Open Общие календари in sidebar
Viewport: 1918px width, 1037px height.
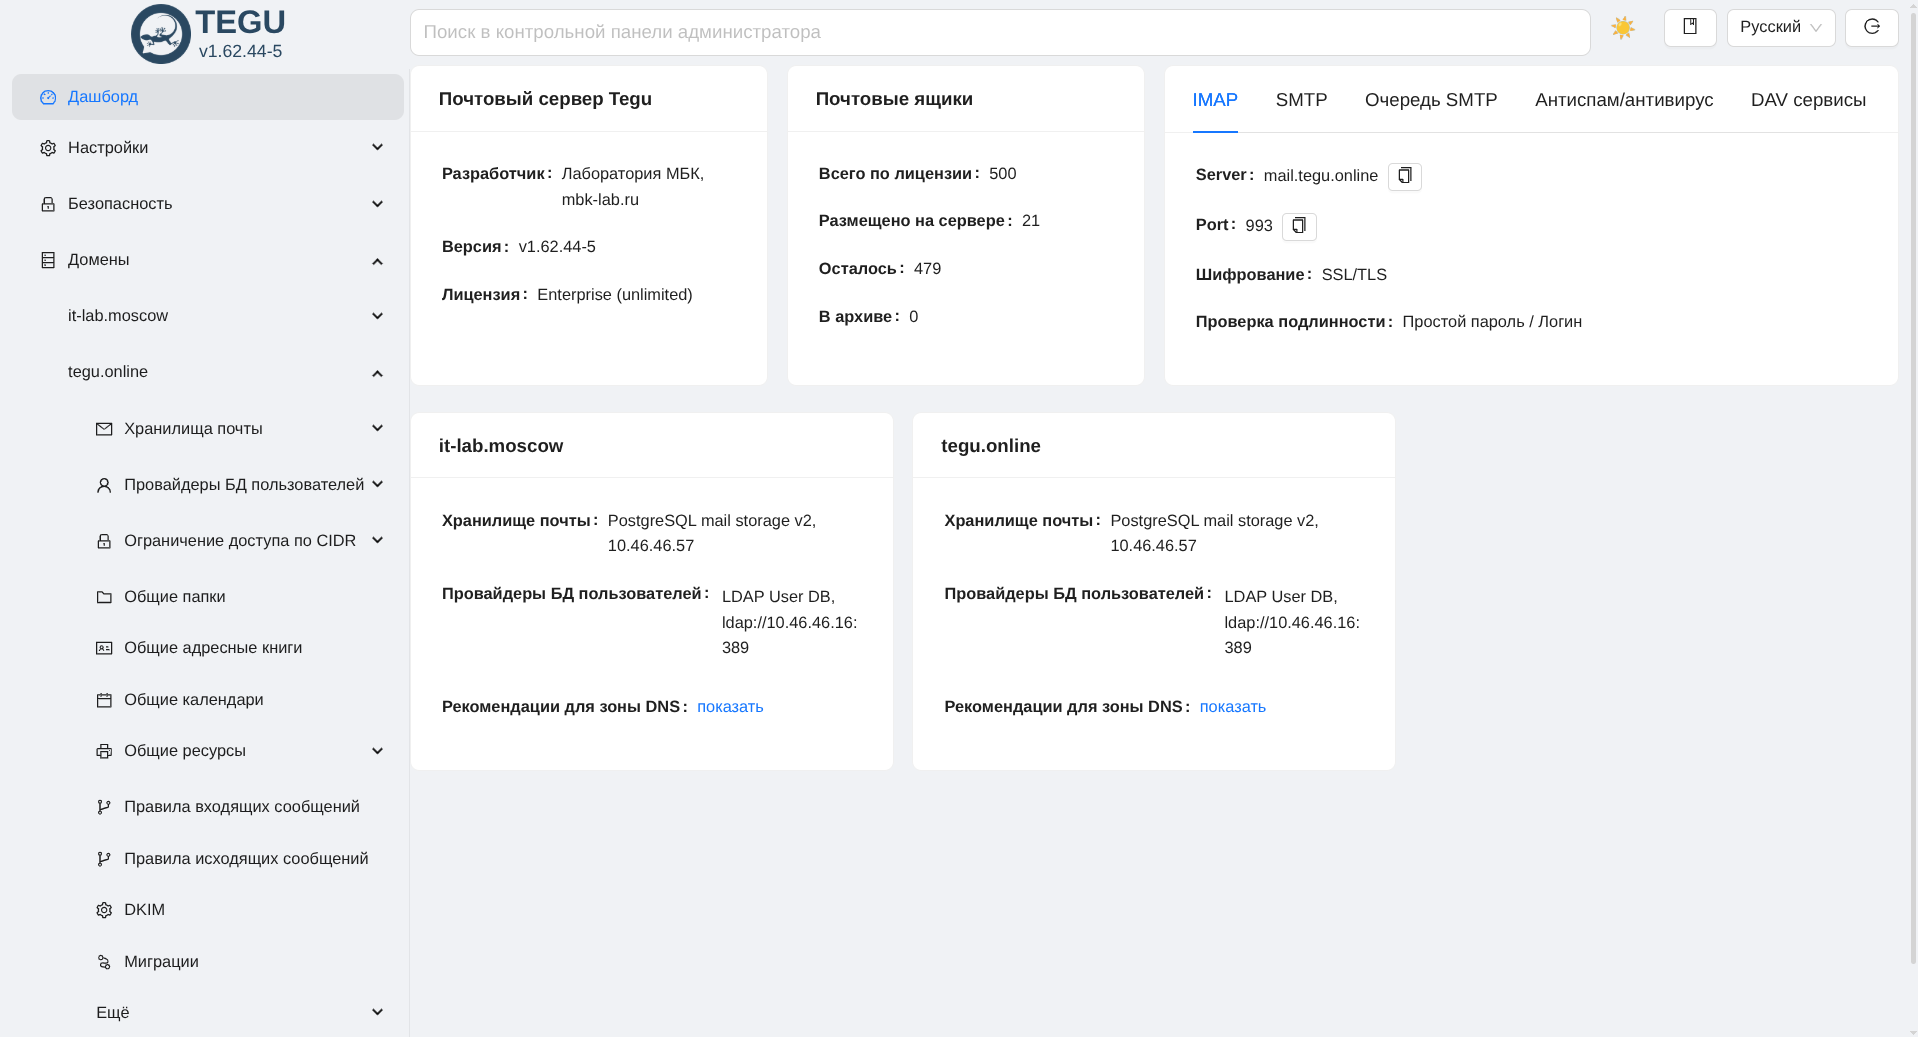click(193, 700)
